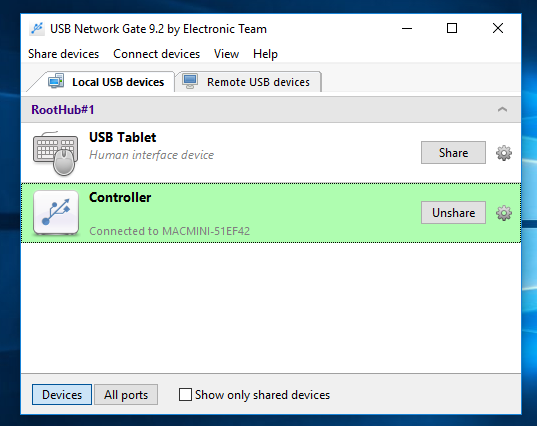Open settings gear for USB Tablet

tap(504, 153)
